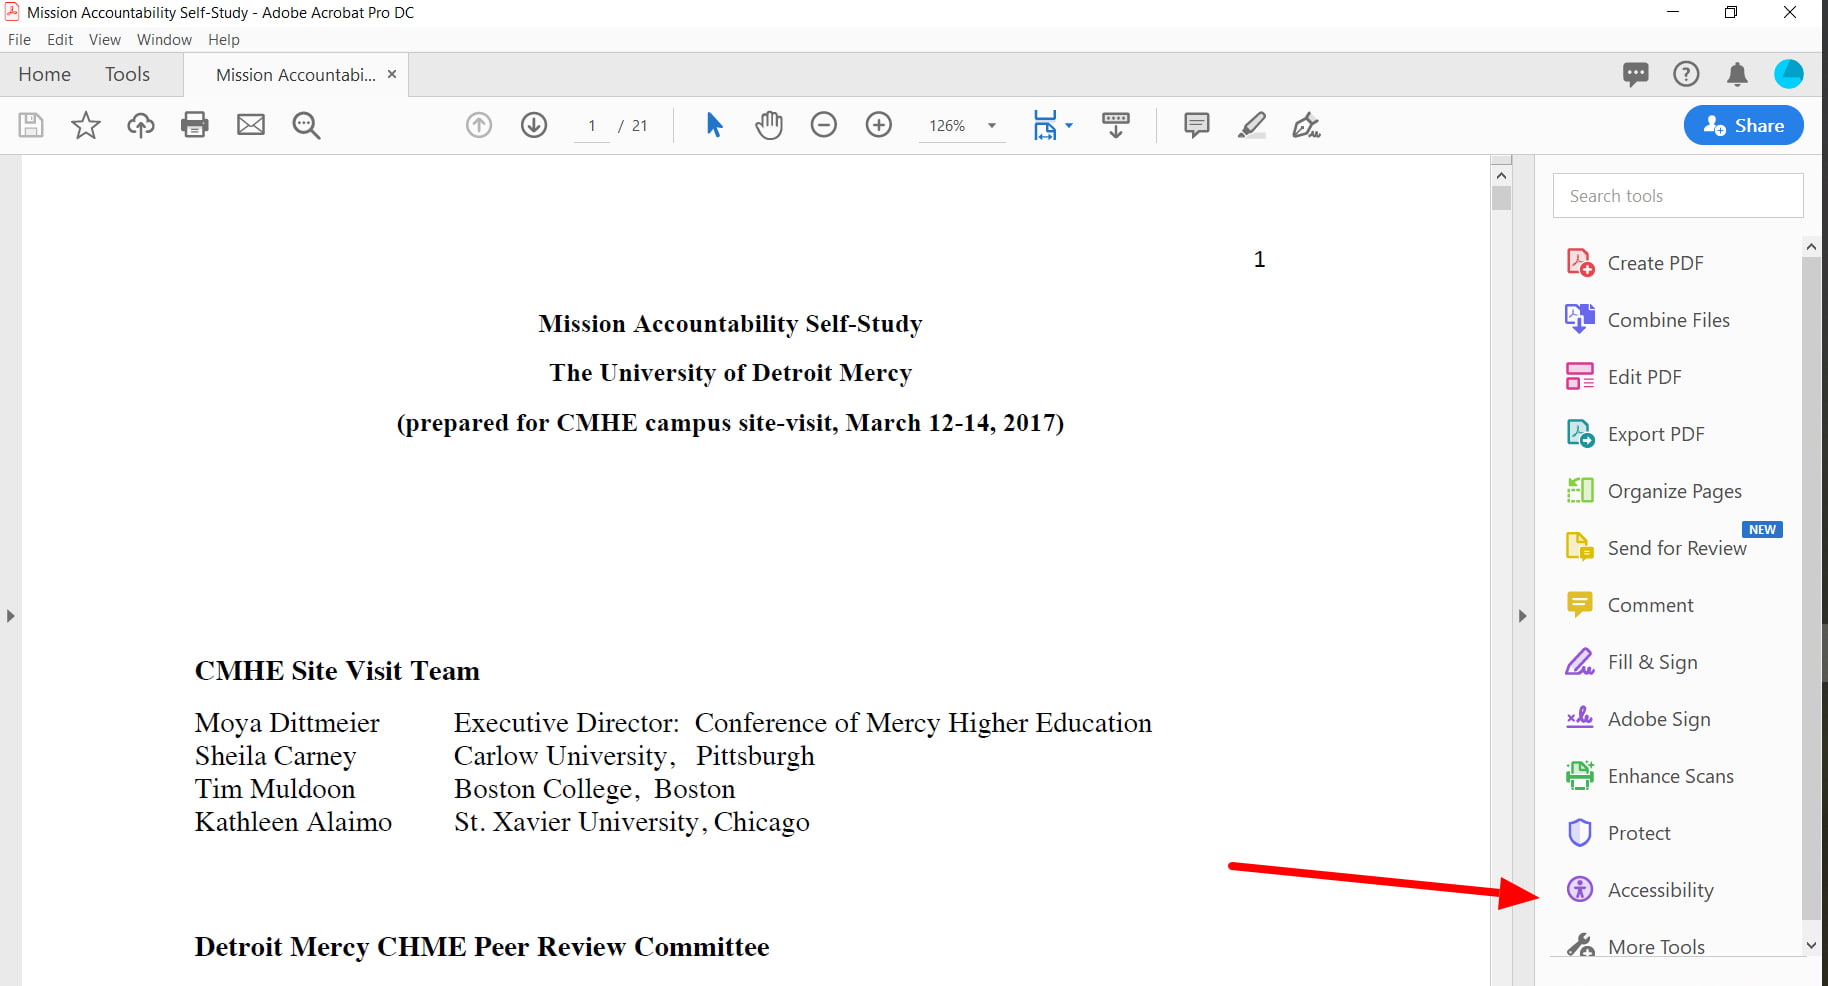Viewport: 1828px width, 986px height.
Task: Add document to starred using star icon
Action: click(x=86, y=125)
